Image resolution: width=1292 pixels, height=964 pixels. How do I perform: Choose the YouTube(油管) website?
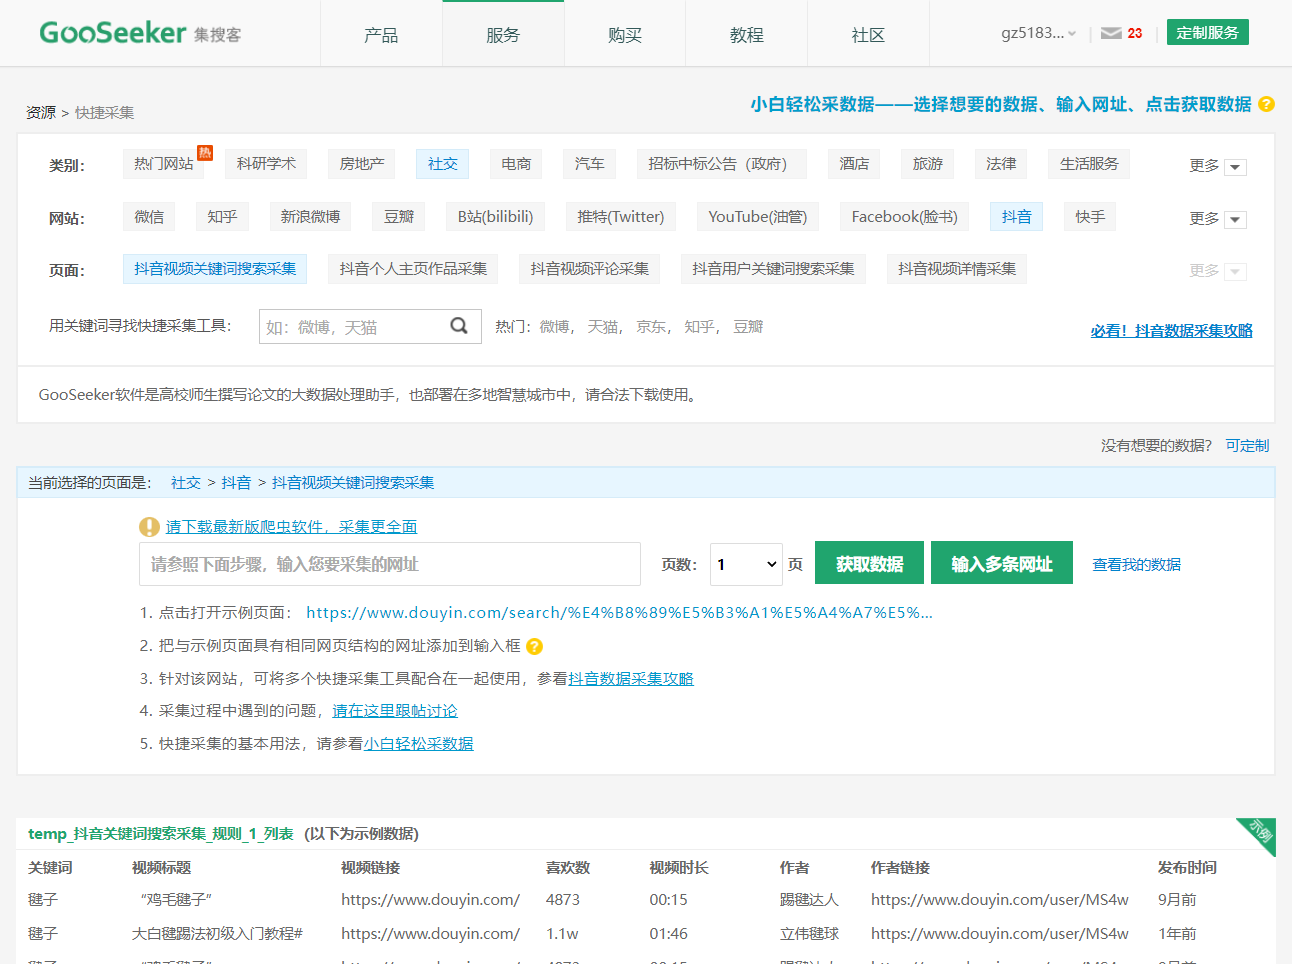tap(758, 216)
